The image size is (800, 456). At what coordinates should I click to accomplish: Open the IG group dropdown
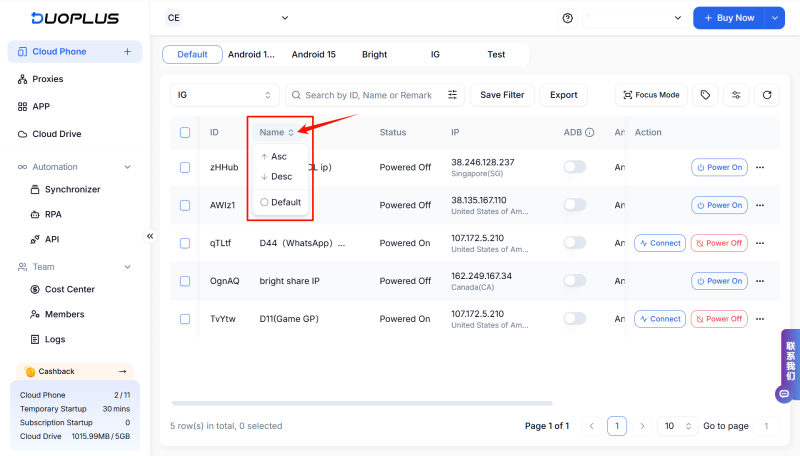(224, 95)
